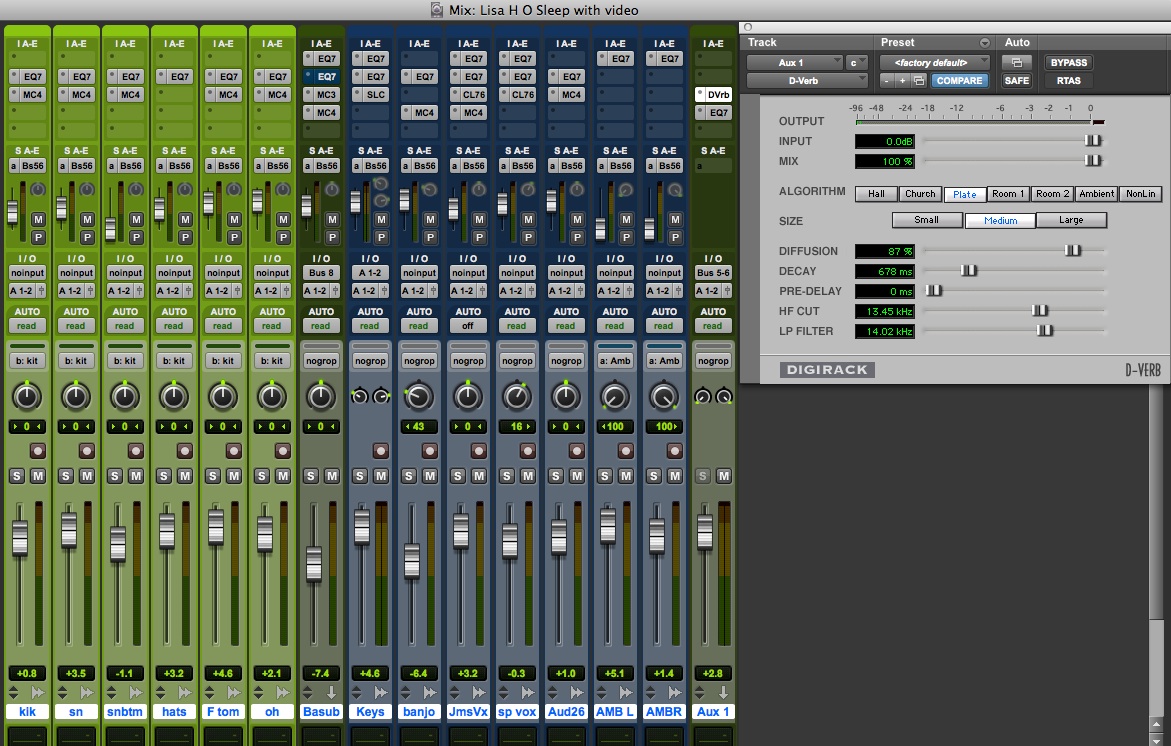Open the a: Amb group selector on AMB L

coord(615,361)
